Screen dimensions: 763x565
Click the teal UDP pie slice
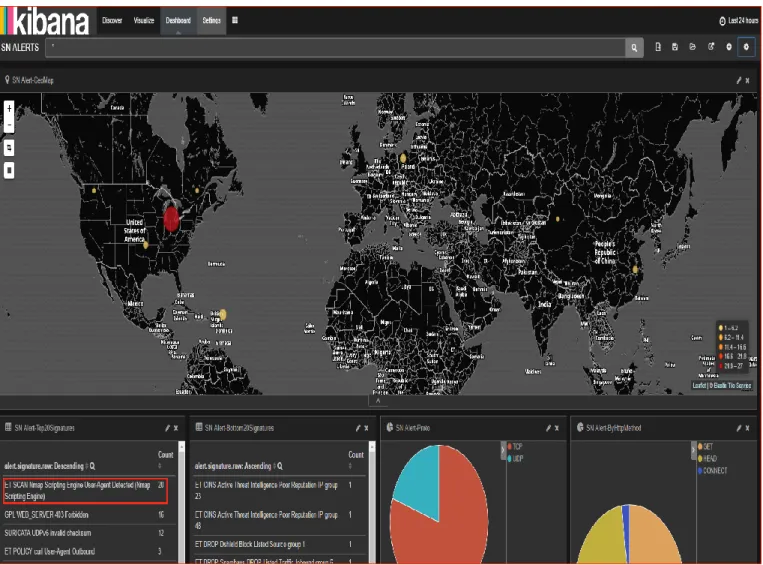click(x=421, y=482)
